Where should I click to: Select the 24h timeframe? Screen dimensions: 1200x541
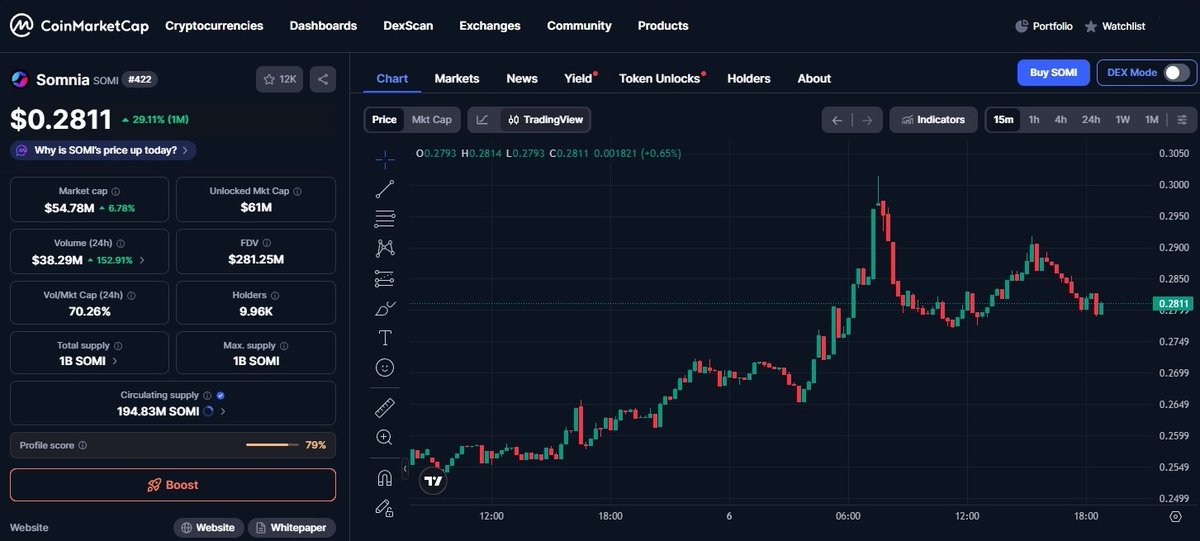1091,120
